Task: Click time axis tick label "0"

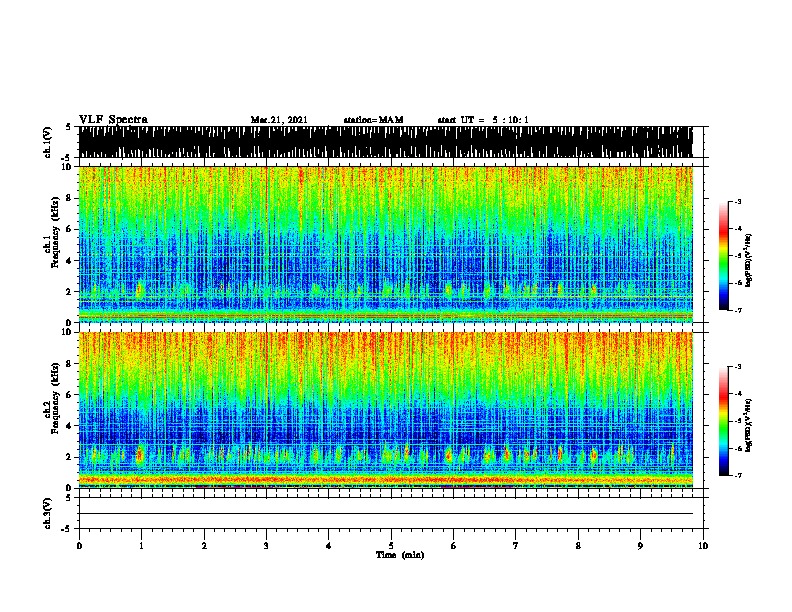Action: (79, 546)
